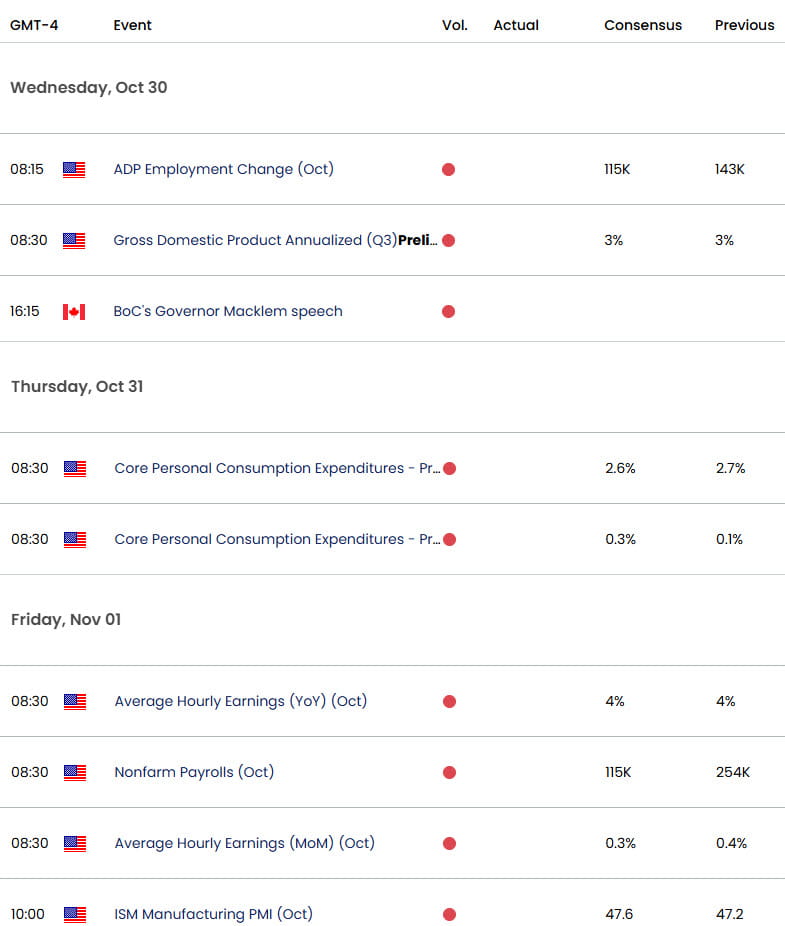The height and width of the screenshot is (926, 785).
Task: Click the US flag beside ADP Employment Change
Action: 73,169
